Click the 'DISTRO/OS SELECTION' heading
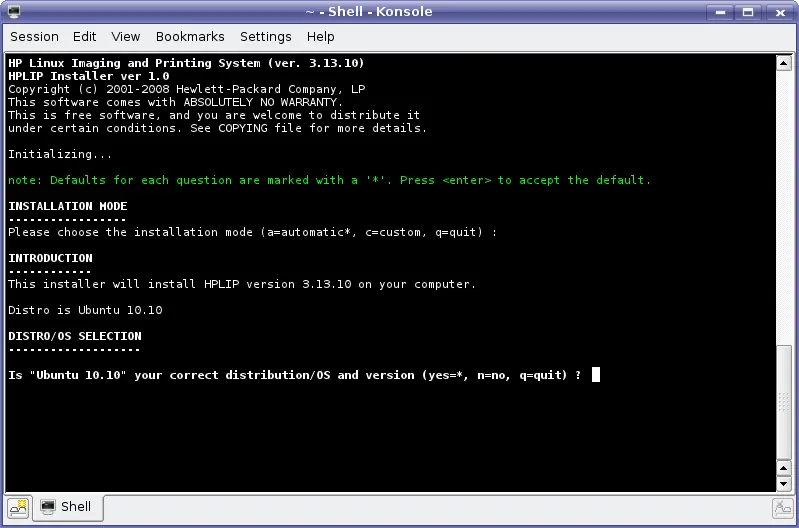The height and width of the screenshot is (528, 799). [75, 336]
